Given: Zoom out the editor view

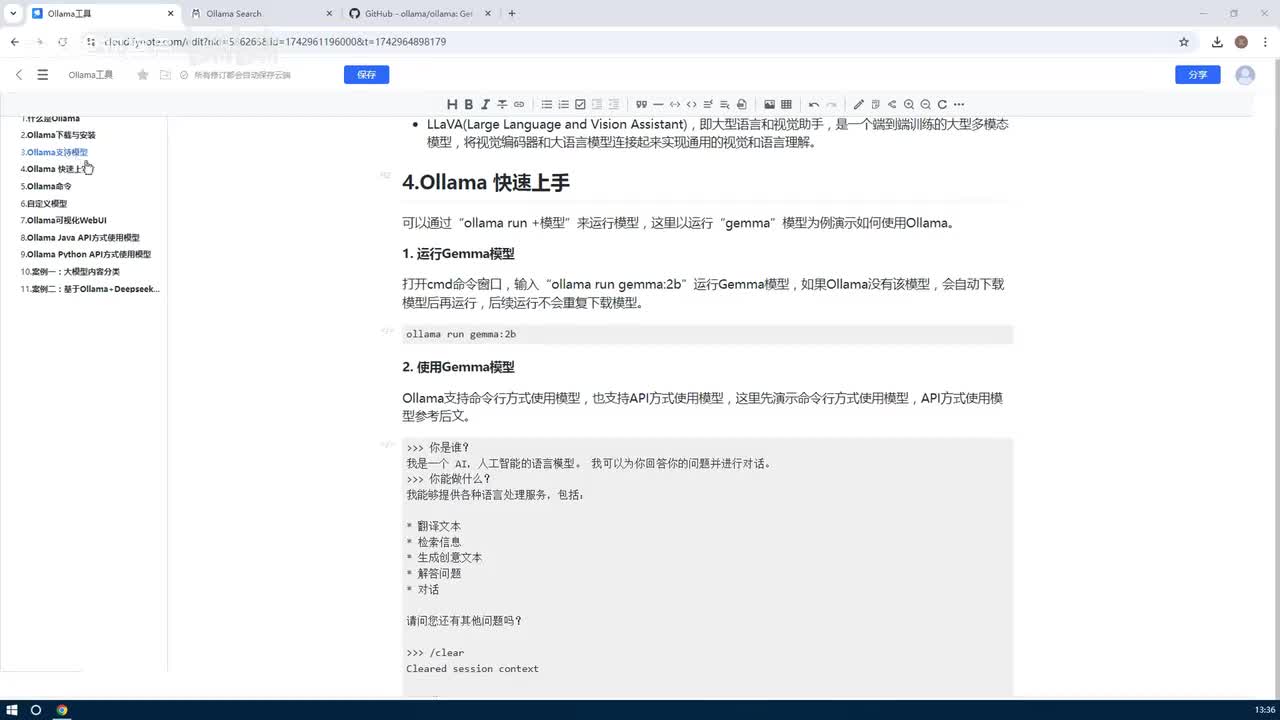Looking at the screenshot, I should tap(926, 104).
